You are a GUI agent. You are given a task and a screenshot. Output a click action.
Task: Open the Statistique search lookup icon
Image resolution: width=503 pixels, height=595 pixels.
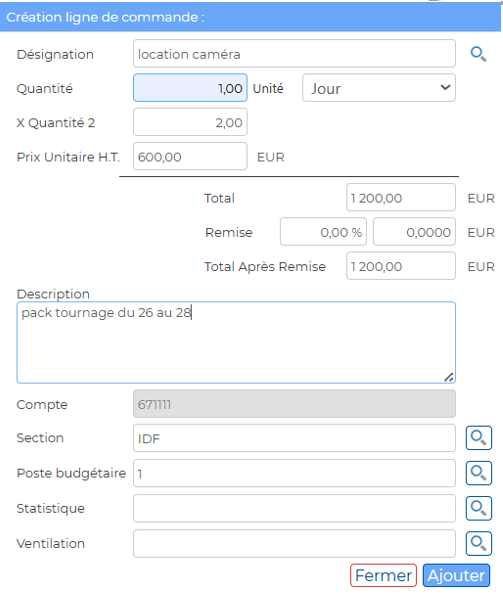(479, 508)
